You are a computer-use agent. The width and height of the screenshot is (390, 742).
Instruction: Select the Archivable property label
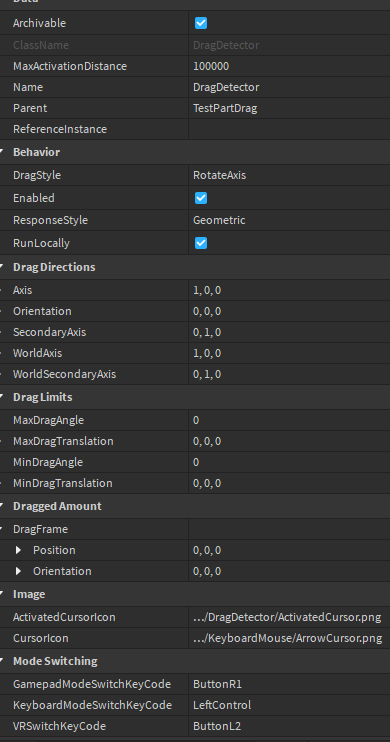point(39,23)
